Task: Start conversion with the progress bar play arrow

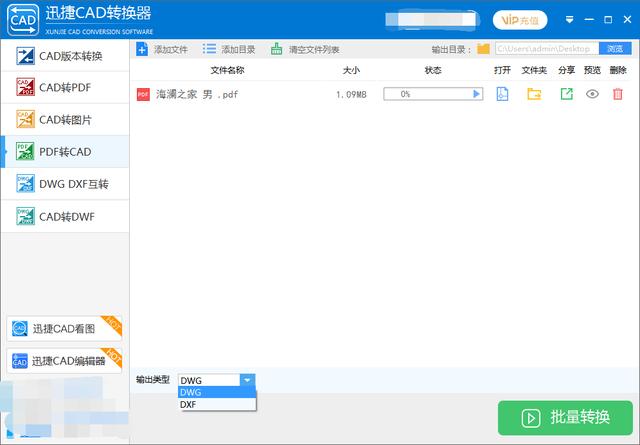Action: 476,94
